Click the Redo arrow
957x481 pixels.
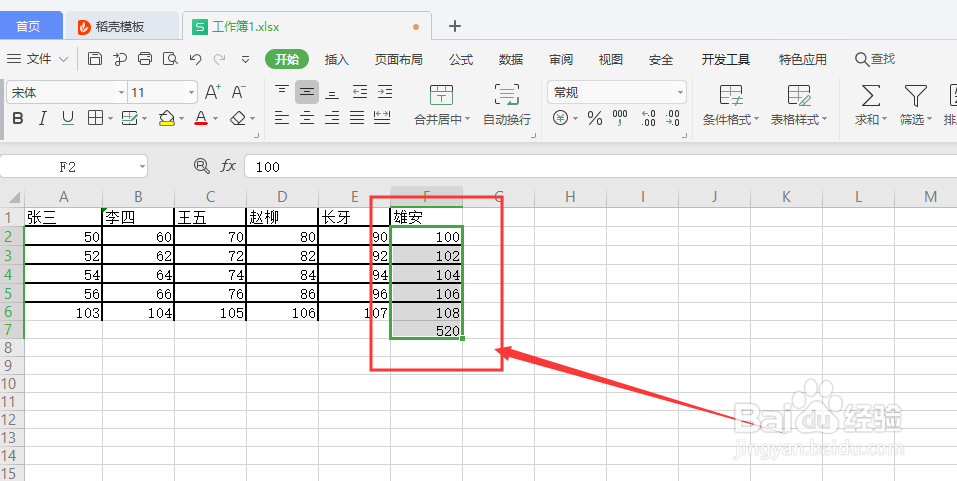tap(220, 59)
